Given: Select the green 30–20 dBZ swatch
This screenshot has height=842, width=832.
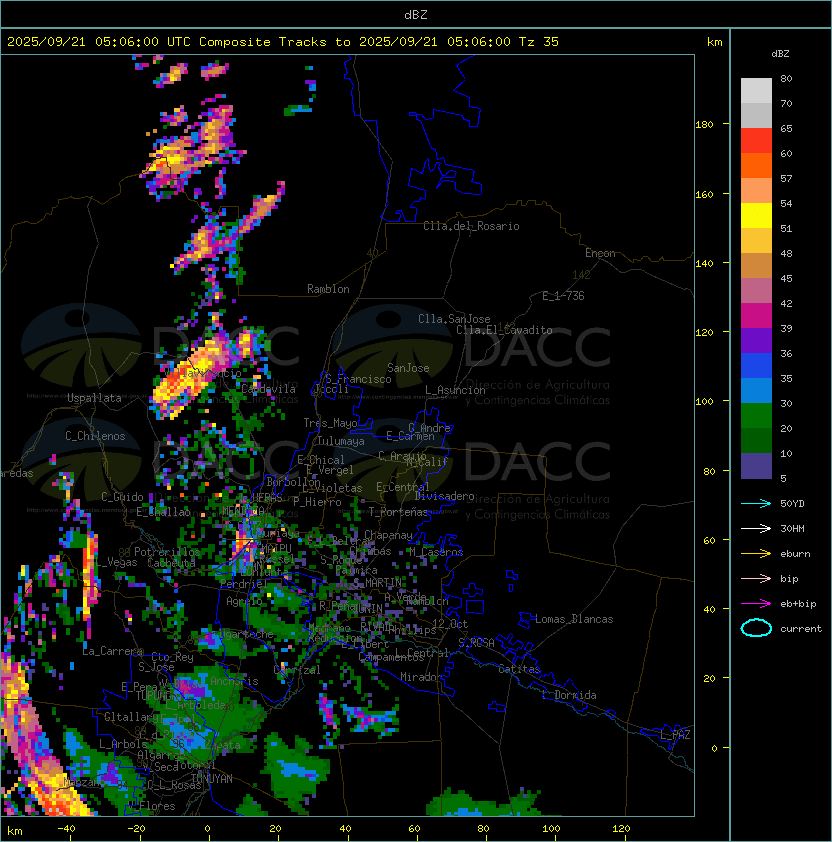Looking at the screenshot, I should click(756, 416).
